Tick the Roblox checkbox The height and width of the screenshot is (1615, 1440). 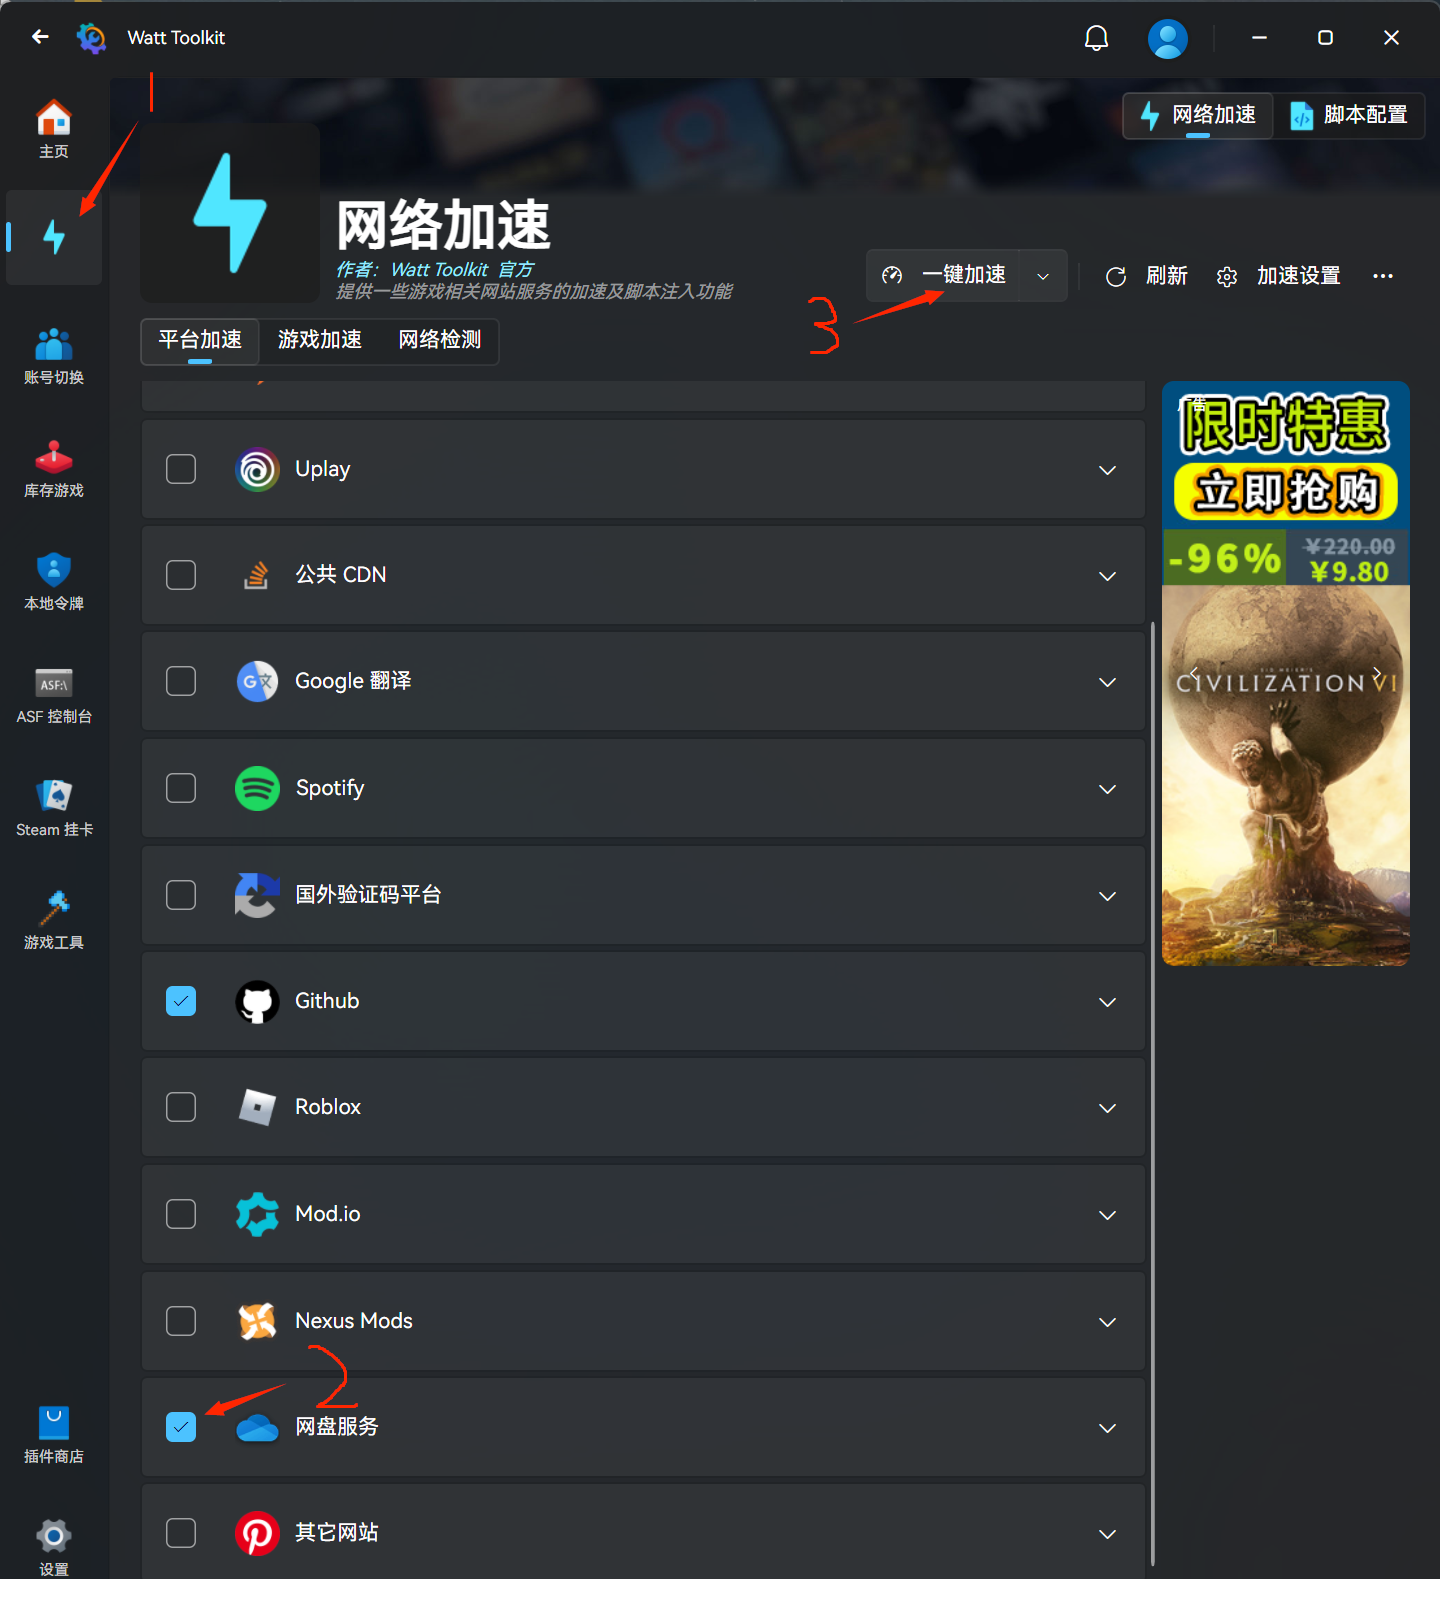[x=181, y=1107]
